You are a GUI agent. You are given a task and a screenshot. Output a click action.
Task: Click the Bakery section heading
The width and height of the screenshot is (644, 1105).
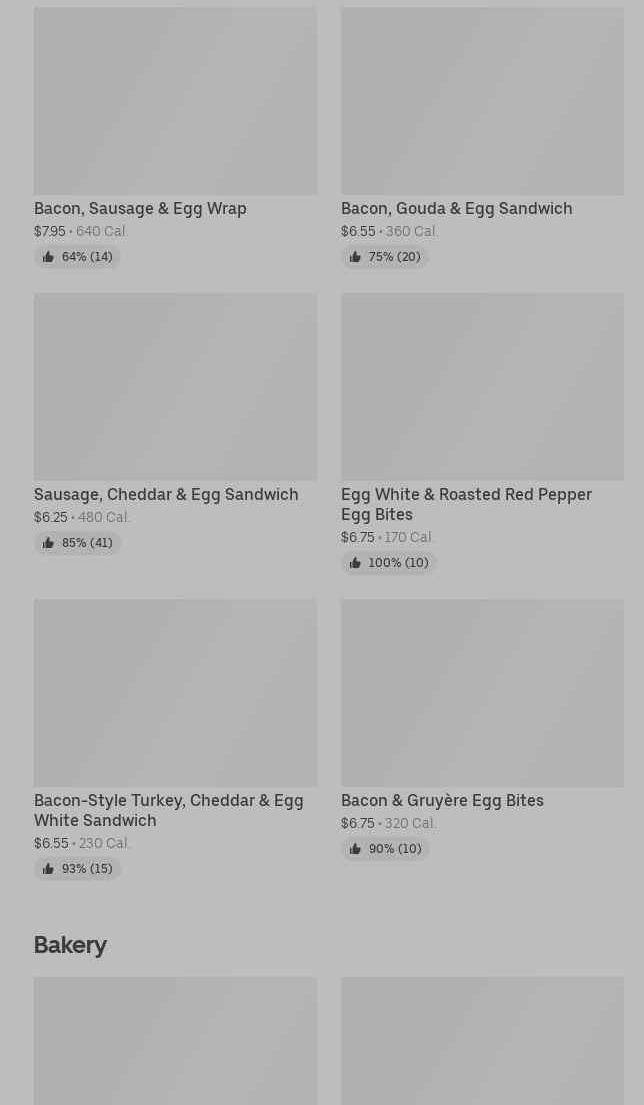(x=70, y=945)
